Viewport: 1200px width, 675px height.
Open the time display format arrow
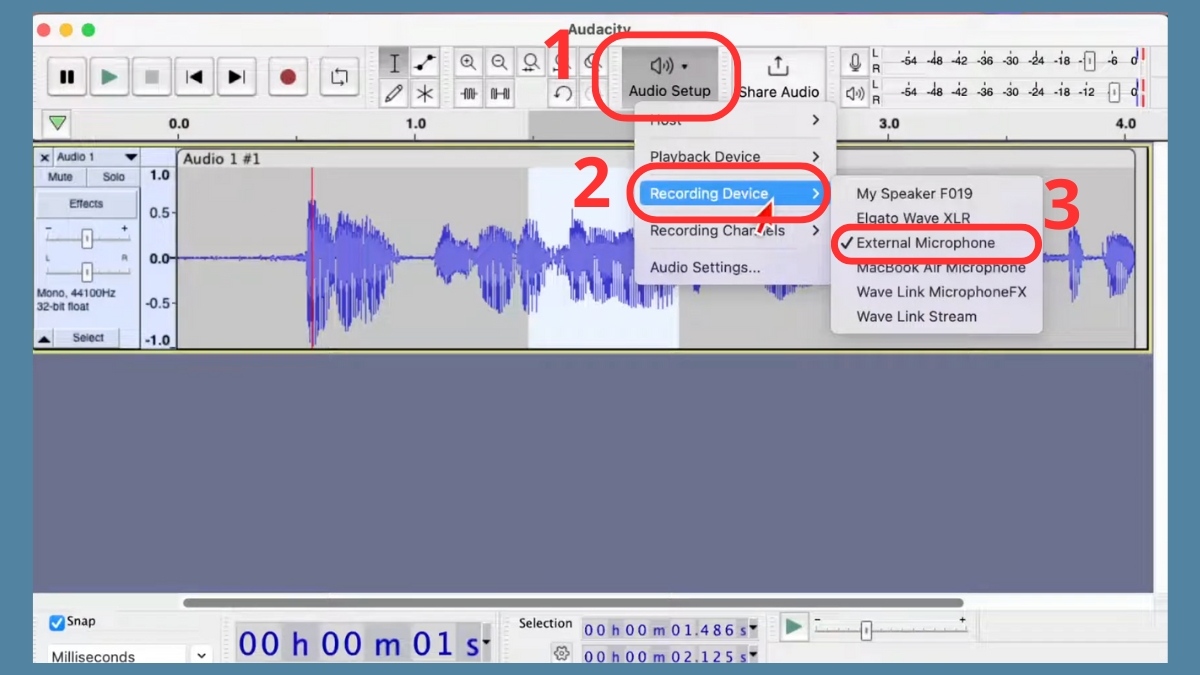pos(486,642)
